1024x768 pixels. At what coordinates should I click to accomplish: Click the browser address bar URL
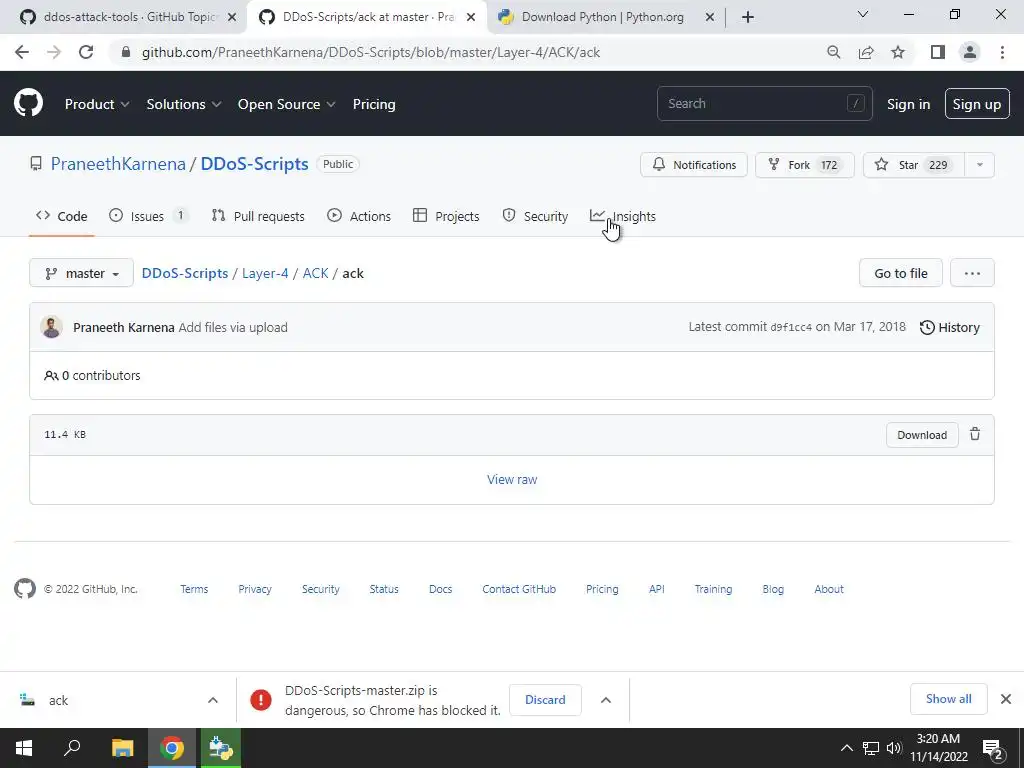(x=371, y=52)
